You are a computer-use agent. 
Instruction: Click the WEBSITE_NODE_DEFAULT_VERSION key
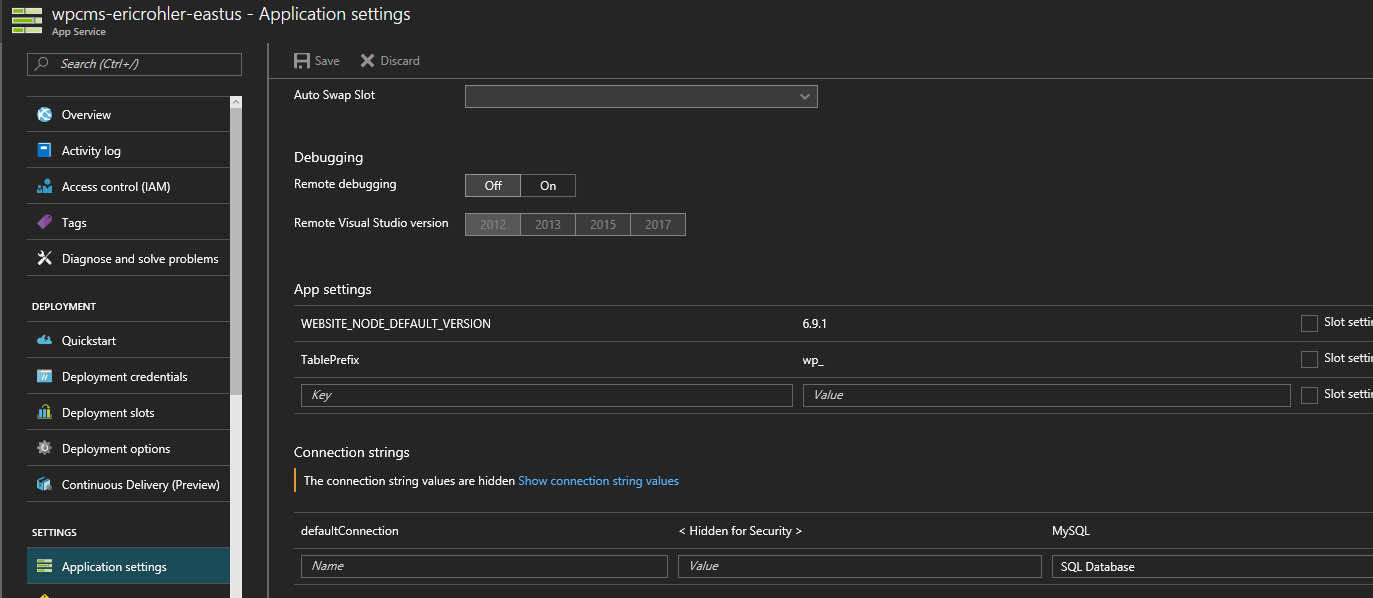click(396, 324)
